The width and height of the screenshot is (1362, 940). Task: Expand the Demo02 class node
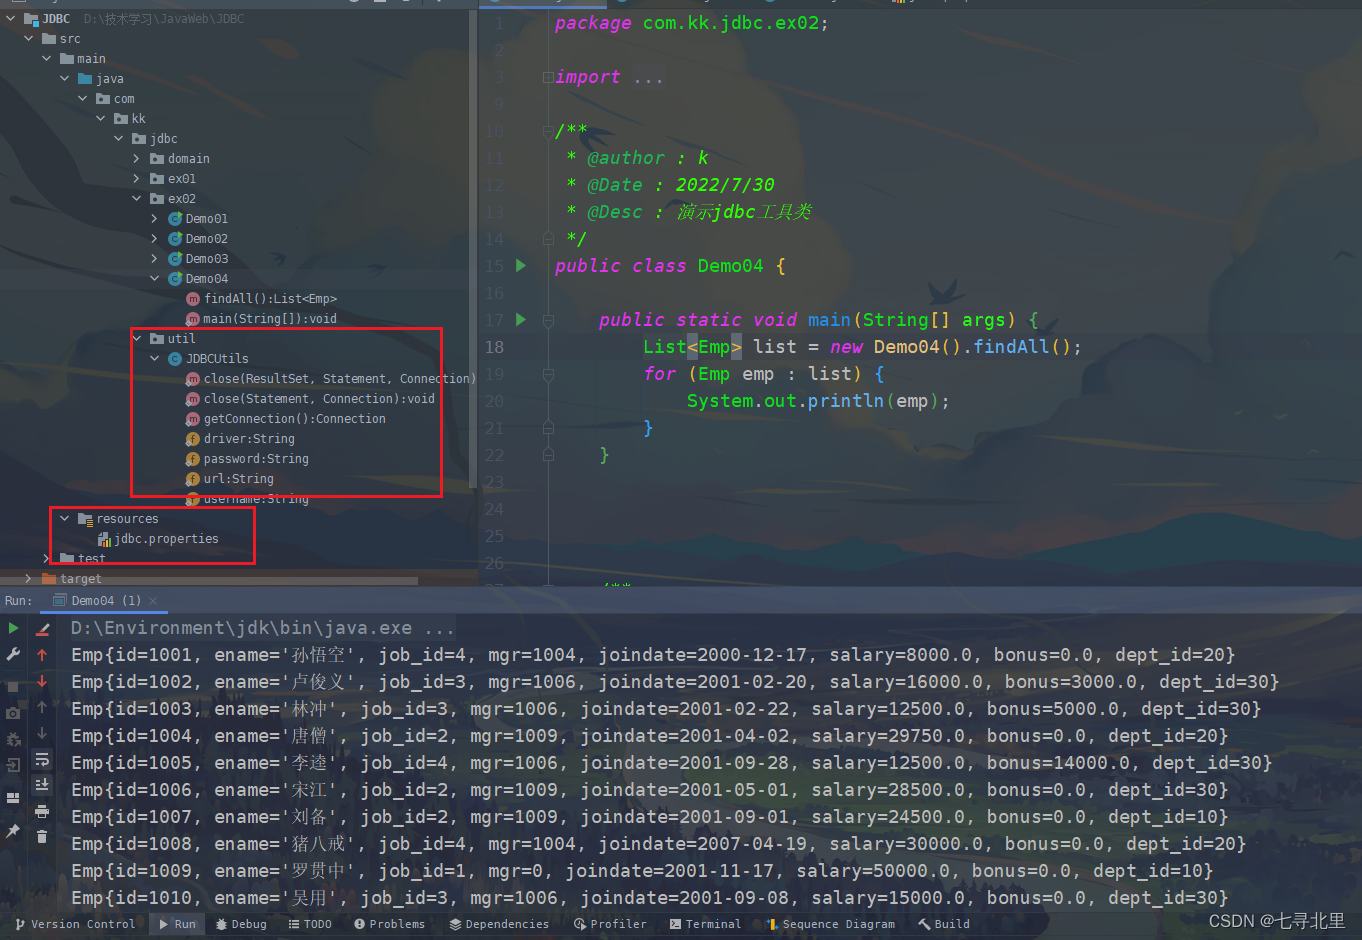pyautogui.click(x=155, y=238)
